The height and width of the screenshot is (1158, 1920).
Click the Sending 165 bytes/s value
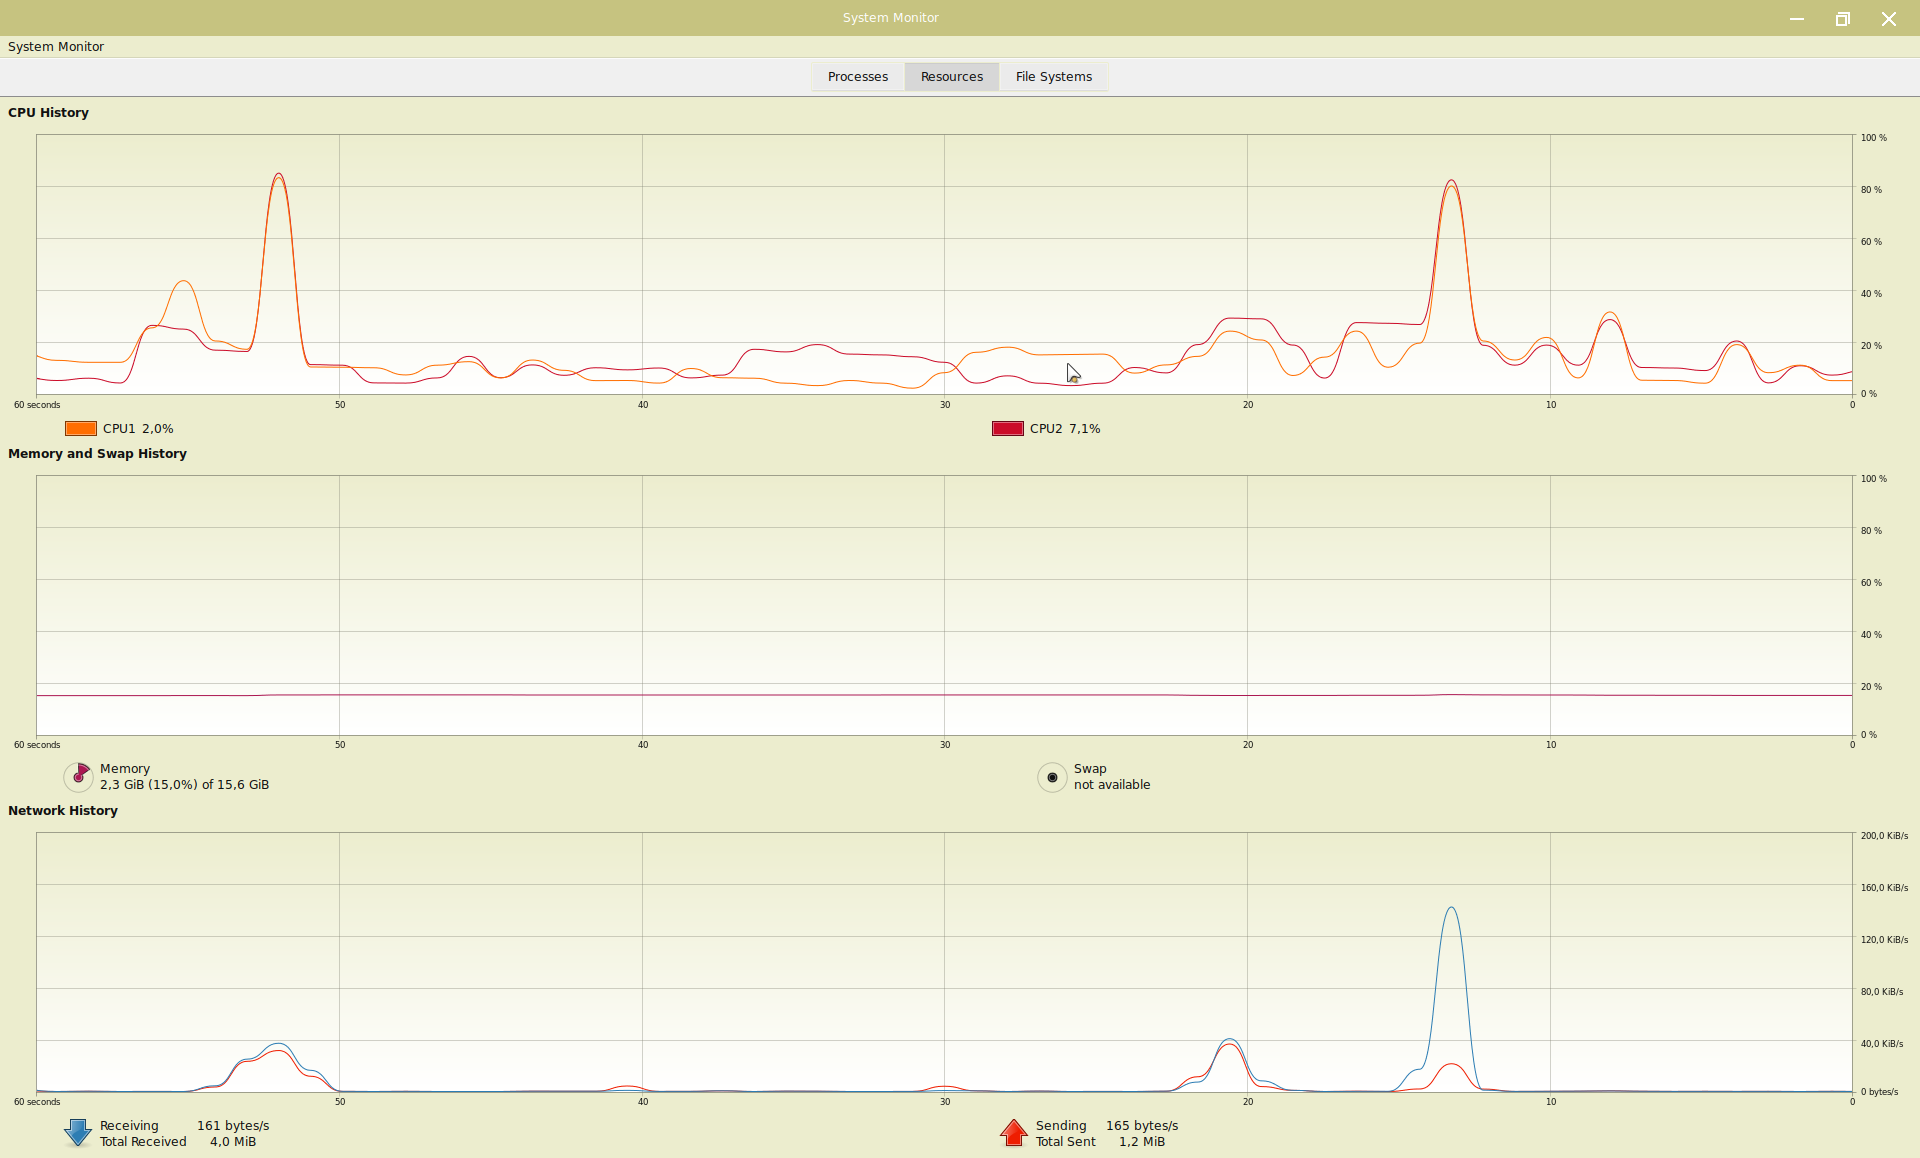[1142, 1126]
